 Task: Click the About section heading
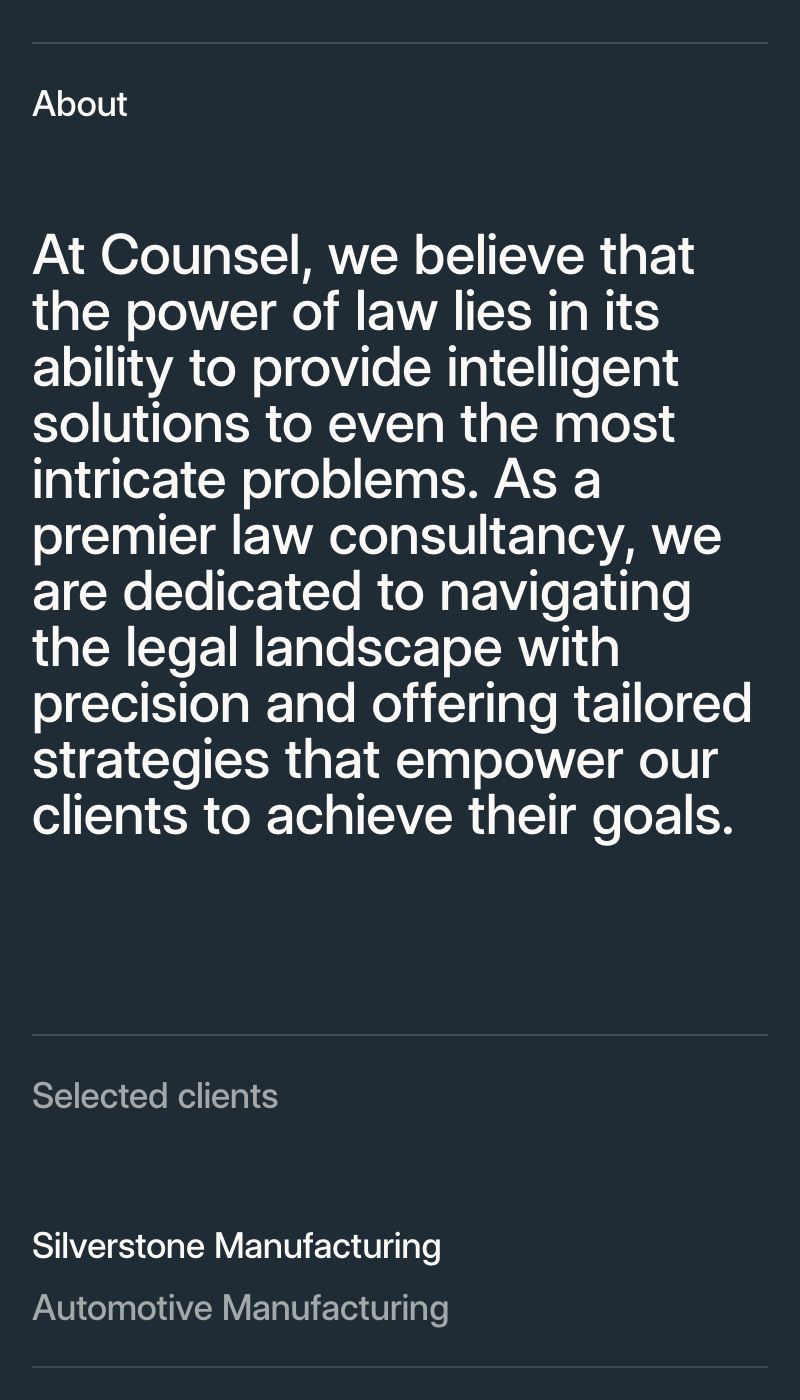80,104
